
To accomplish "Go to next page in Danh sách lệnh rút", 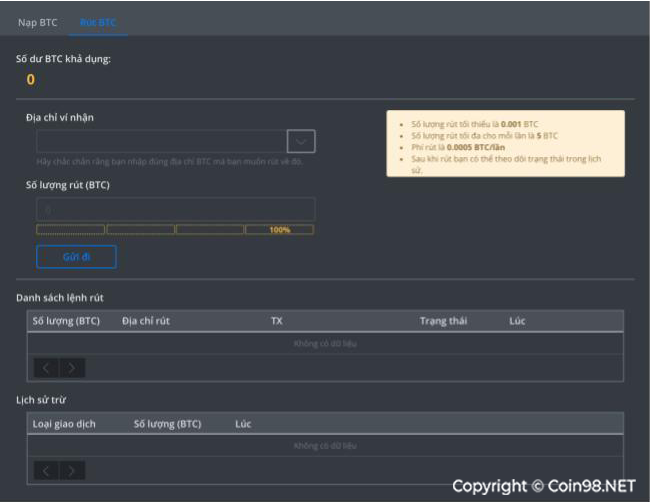I will point(72,368).
